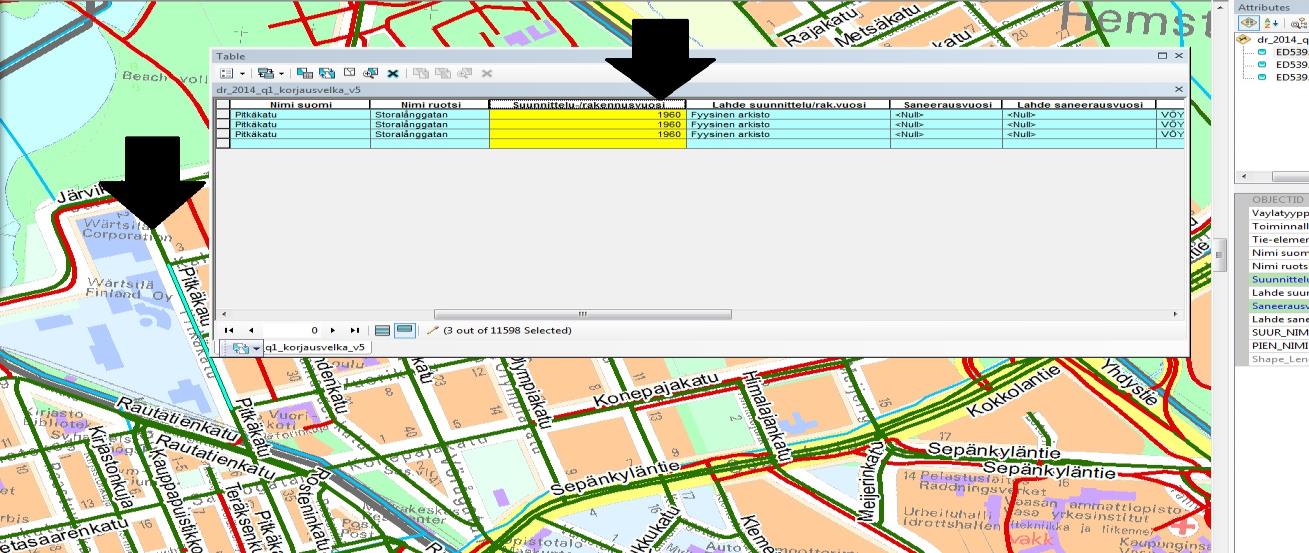Click third row 1960 year cell
Viewport: 1309px width, 553px height.
[587, 134]
